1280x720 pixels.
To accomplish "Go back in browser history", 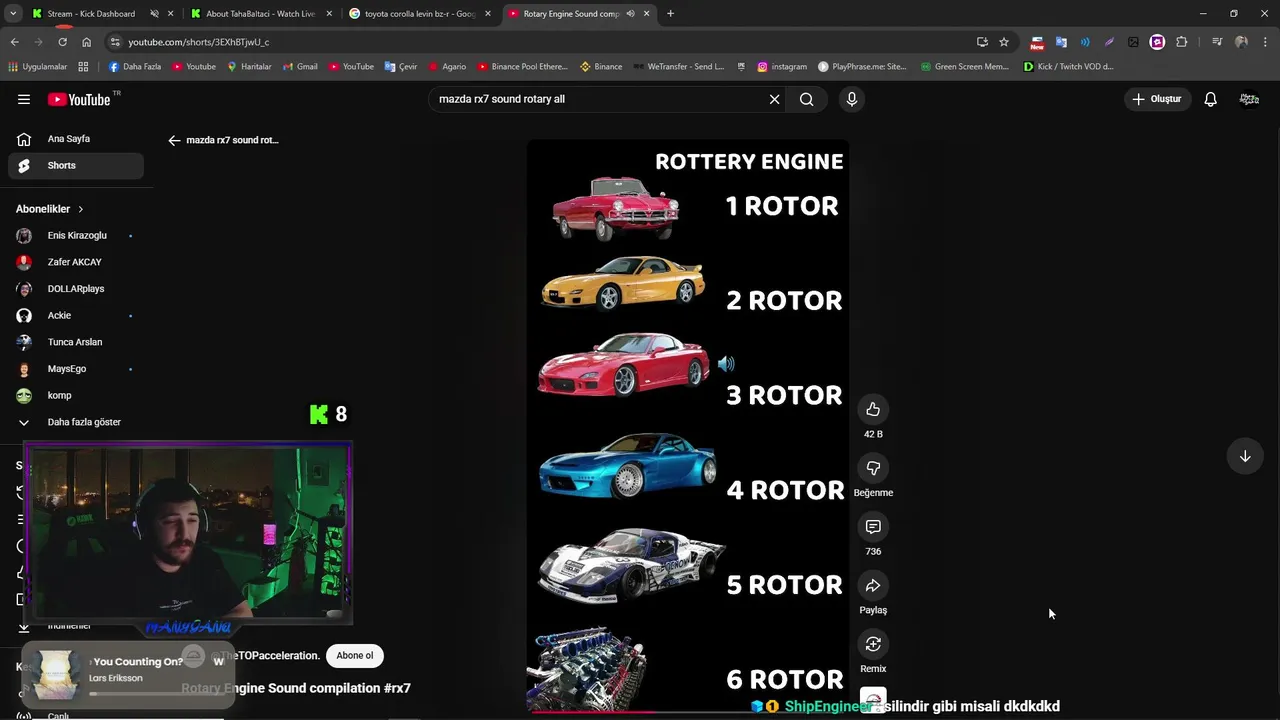I will 14,42.
